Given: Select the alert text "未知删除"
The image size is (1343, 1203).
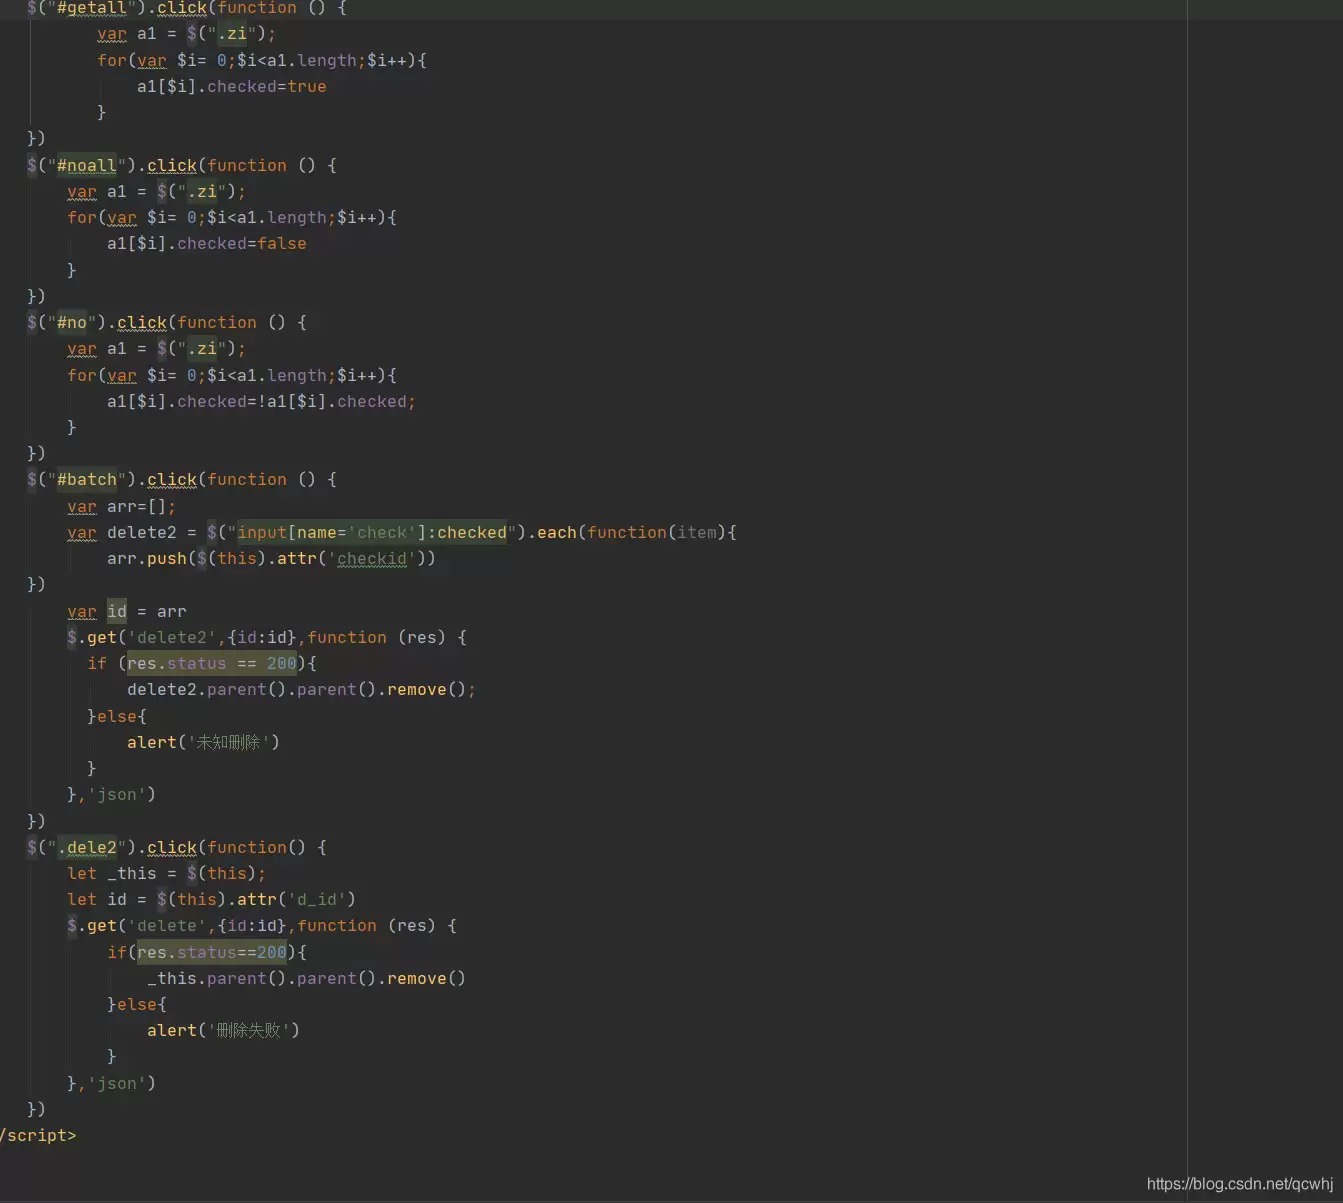Looking at the screenshot, I should point(231,742).
